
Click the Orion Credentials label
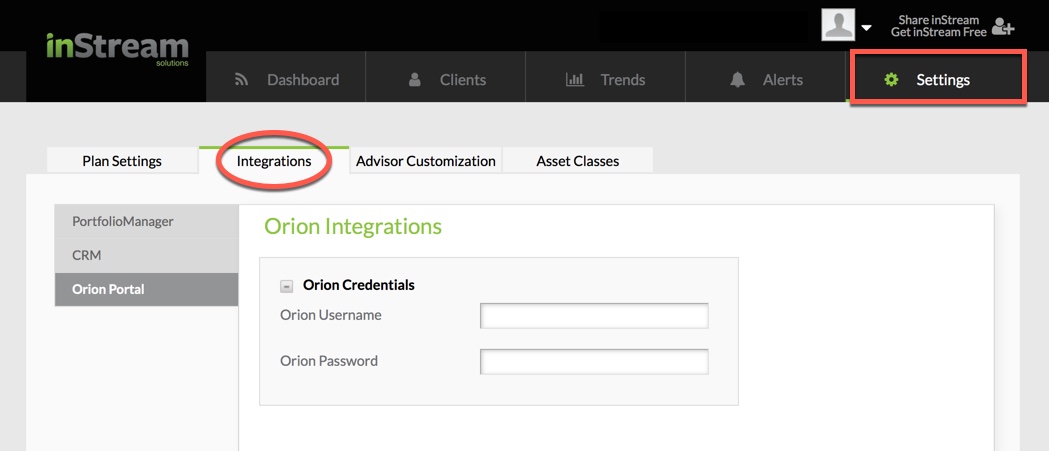click(x=359, y=285)
